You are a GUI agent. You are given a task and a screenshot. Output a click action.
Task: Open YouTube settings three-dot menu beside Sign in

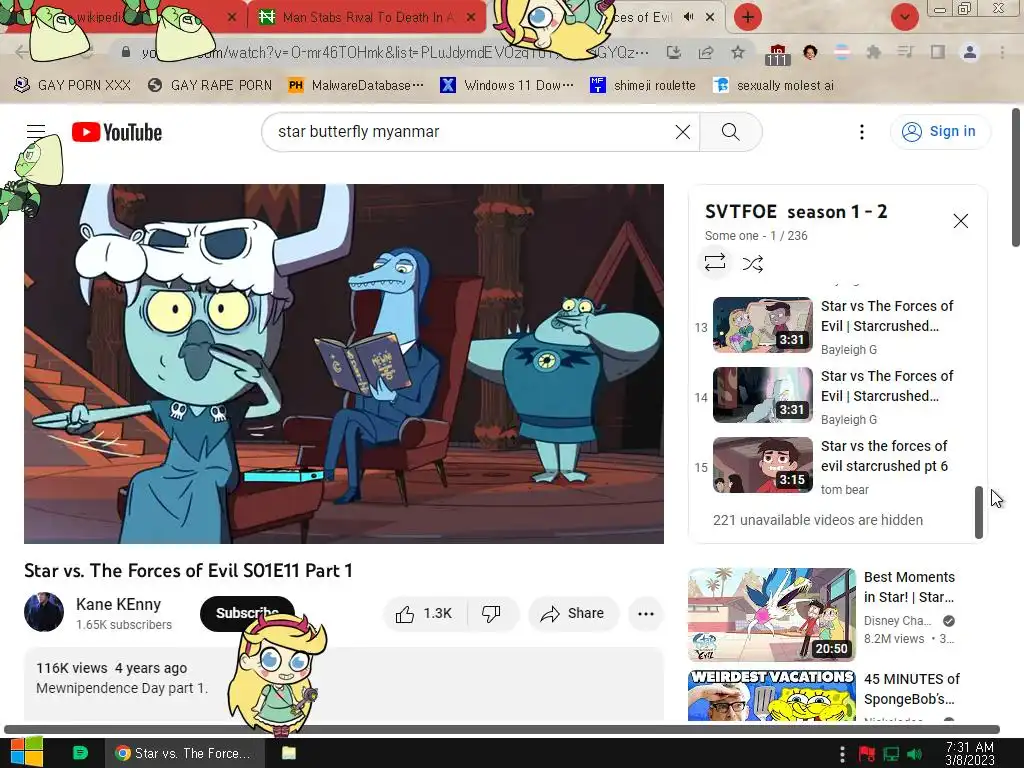tap(861, 132)
